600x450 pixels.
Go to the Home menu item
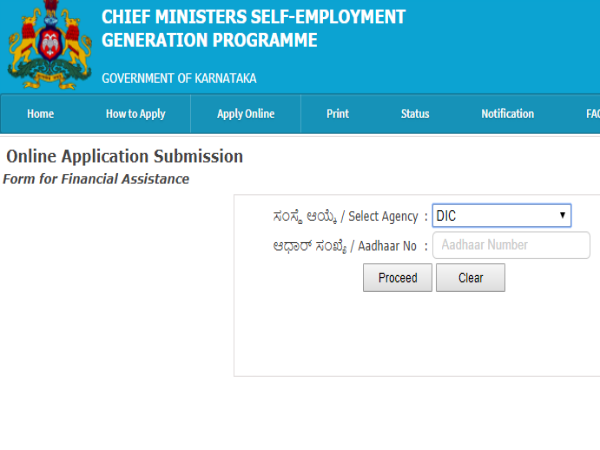pyautogui.click(x=41, y=114)
